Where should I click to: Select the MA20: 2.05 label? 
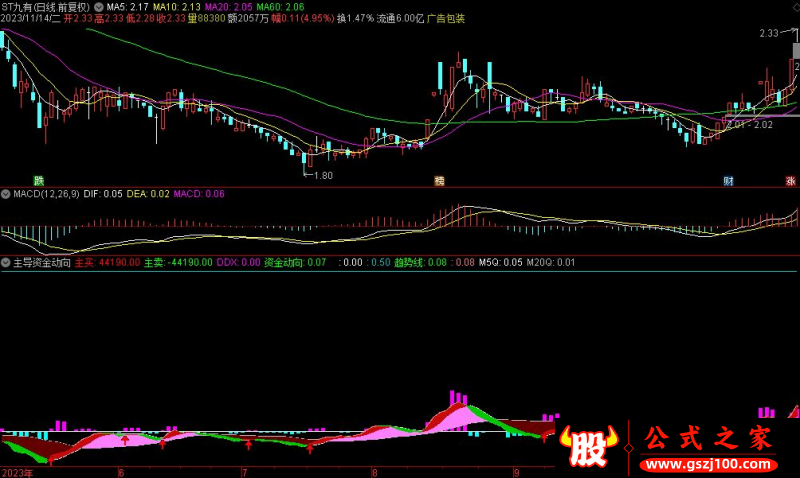pyautogui.click(x=229, y=7)
